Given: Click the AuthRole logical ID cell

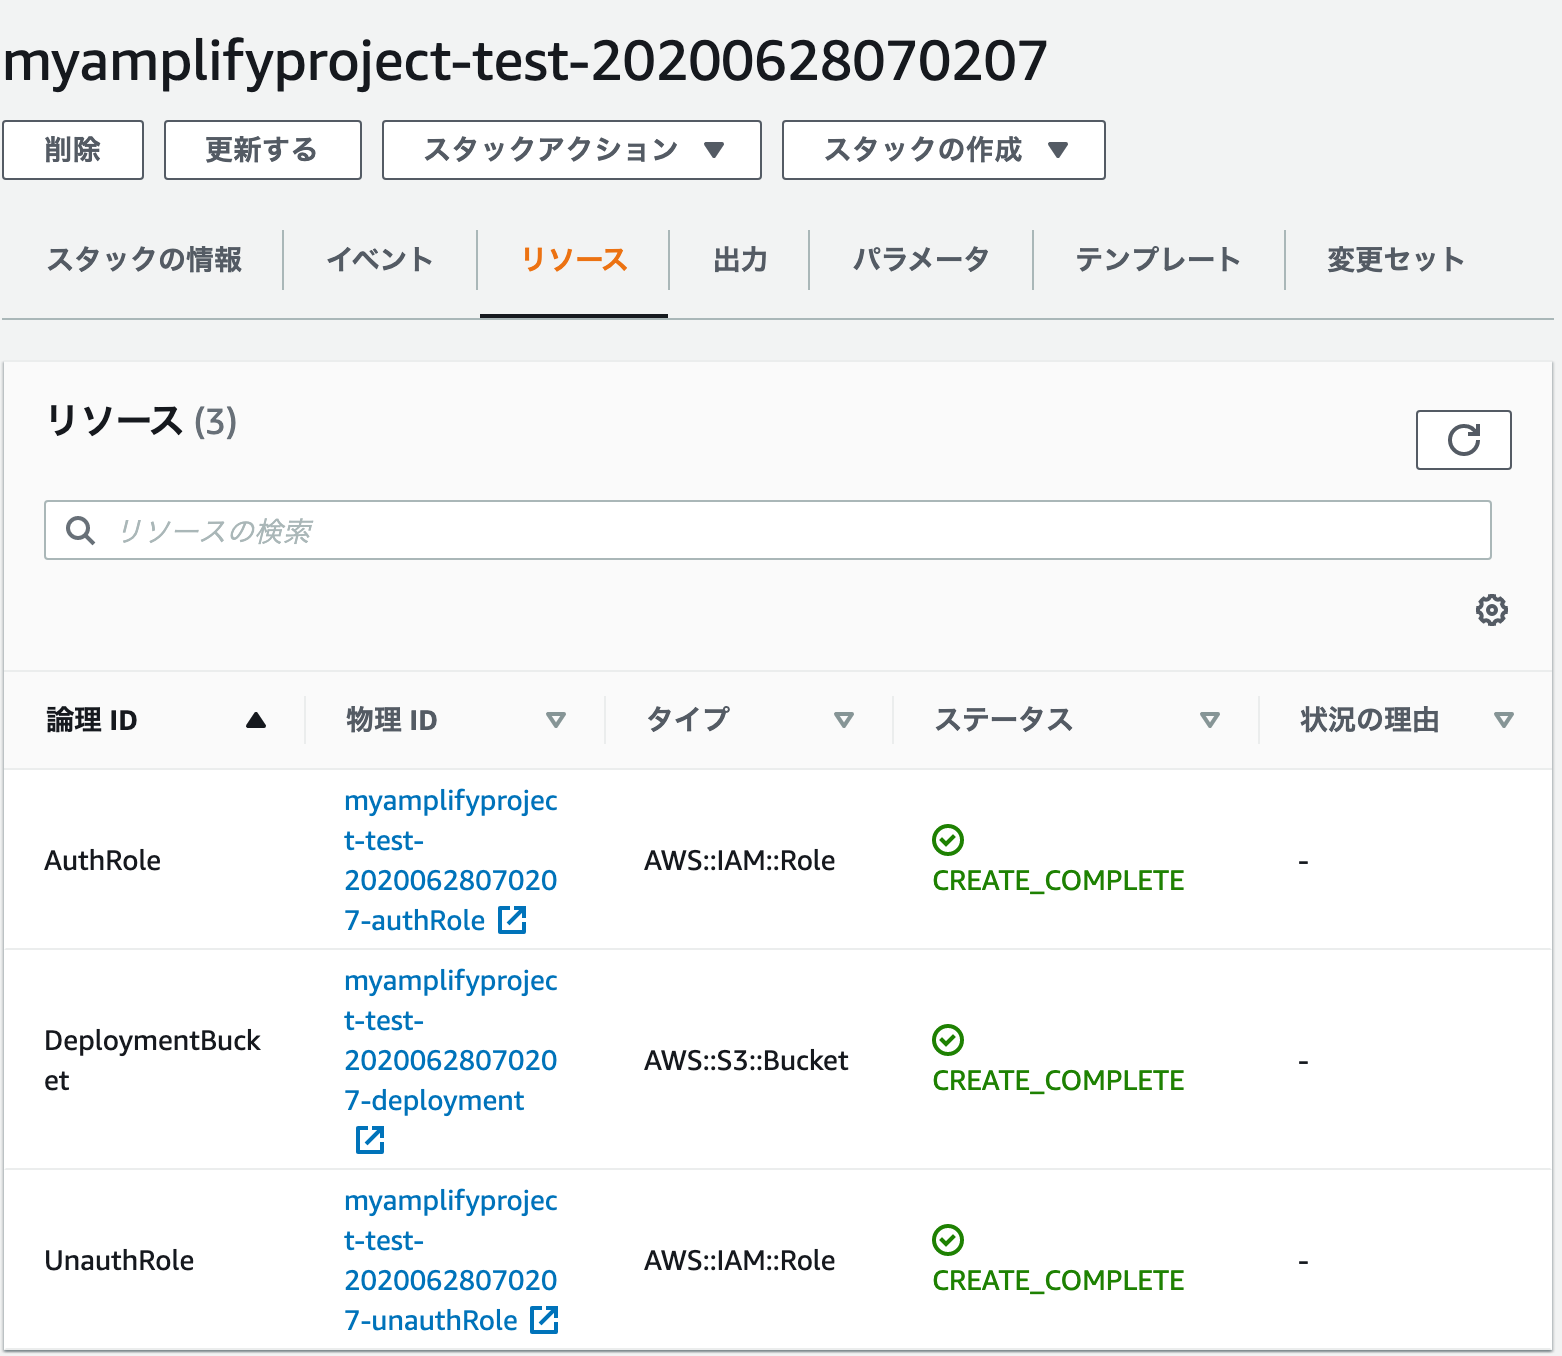Looking at the screenshot, I should pyautogui.click(x=103, y=860).
